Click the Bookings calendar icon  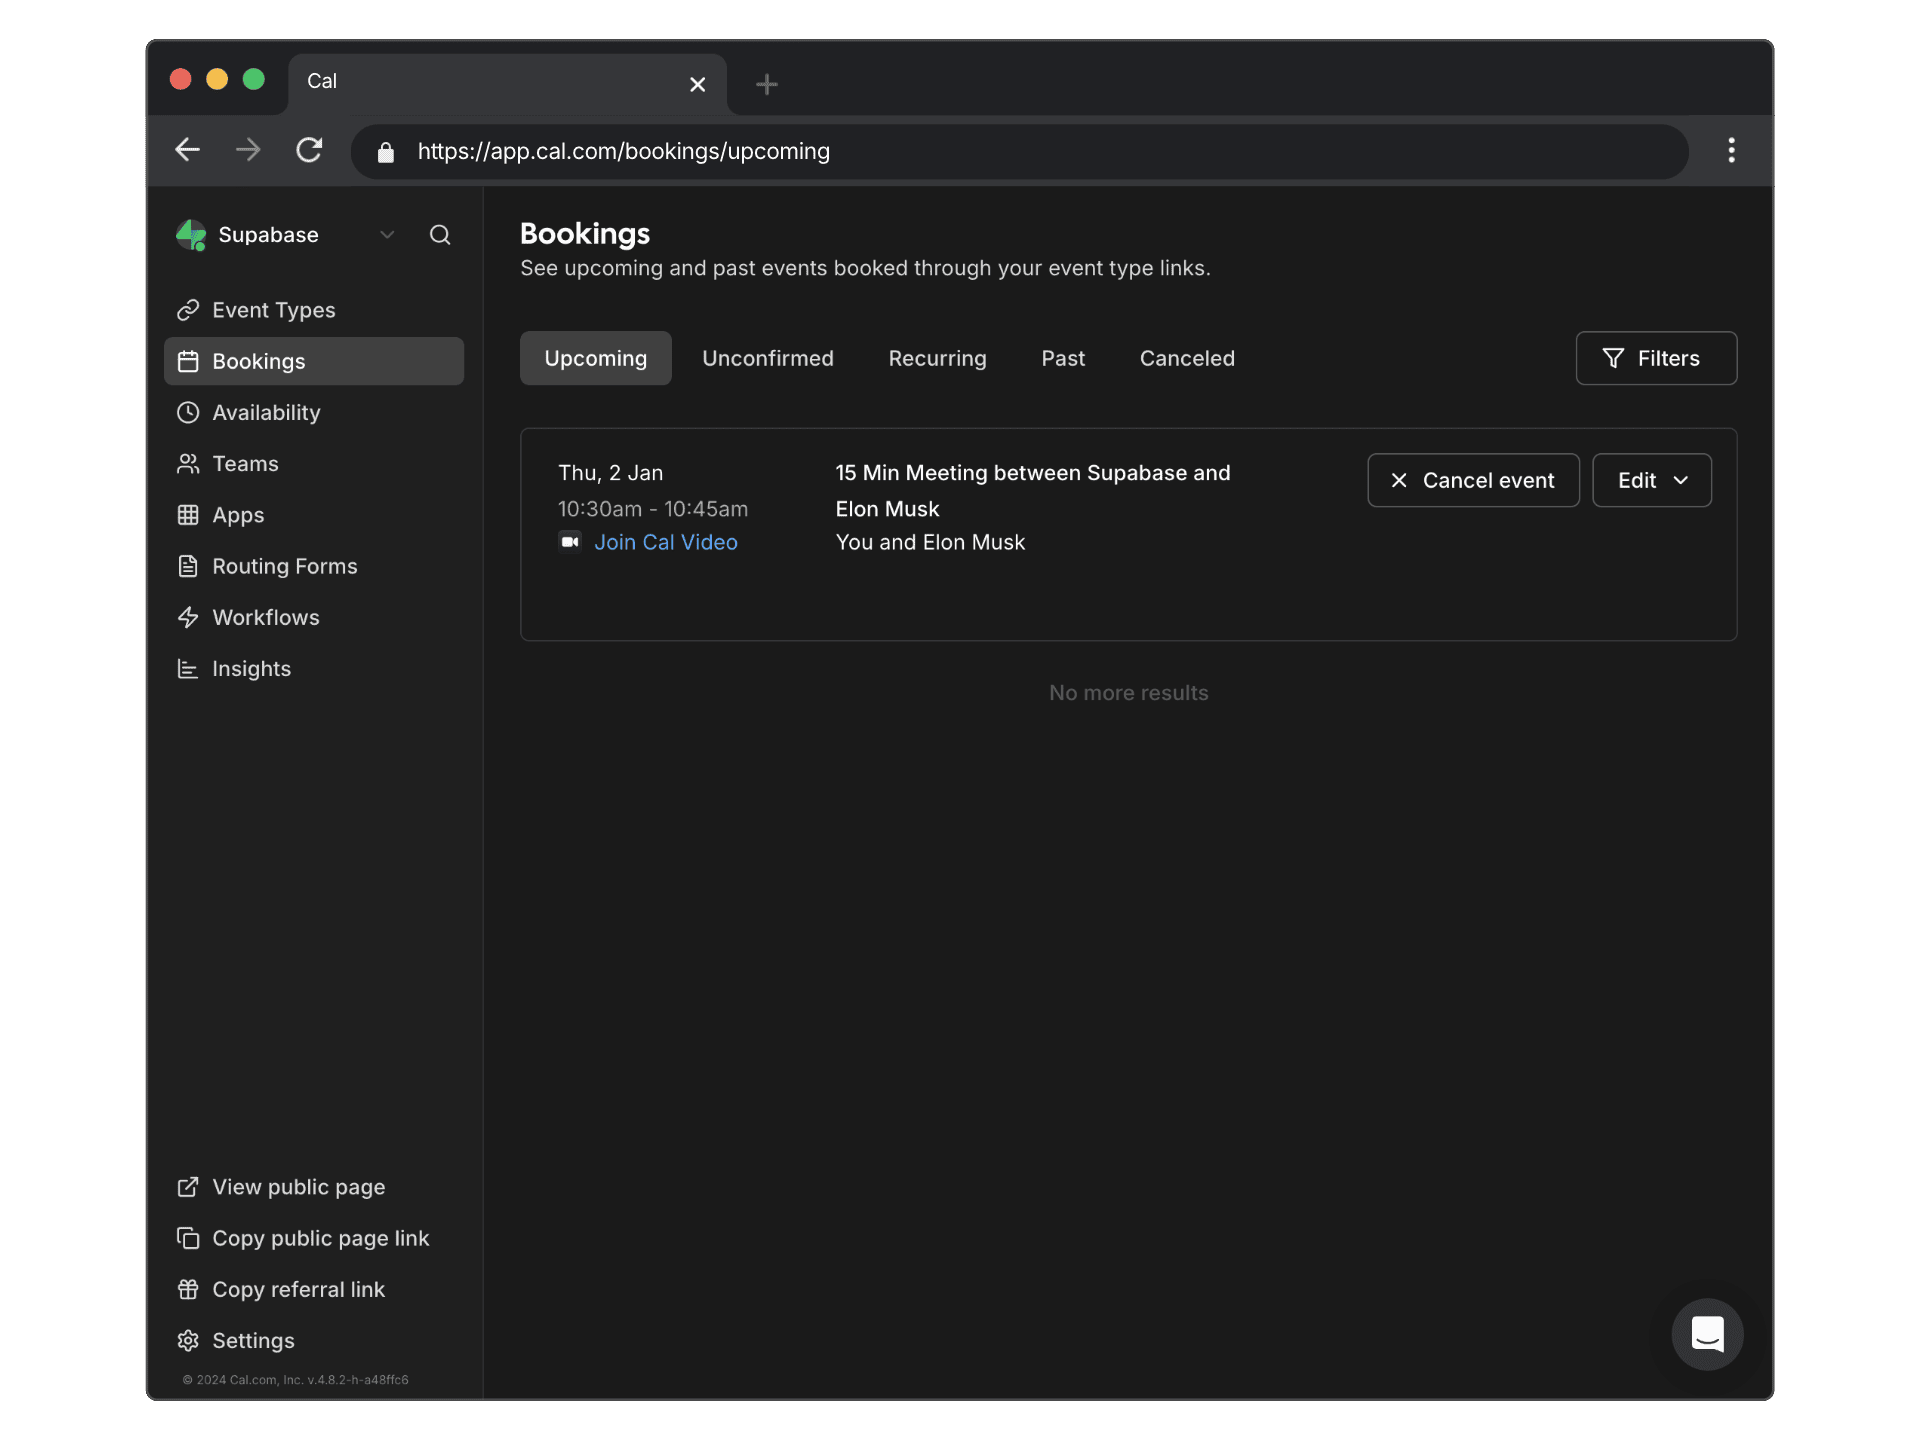tap(188, 361)
